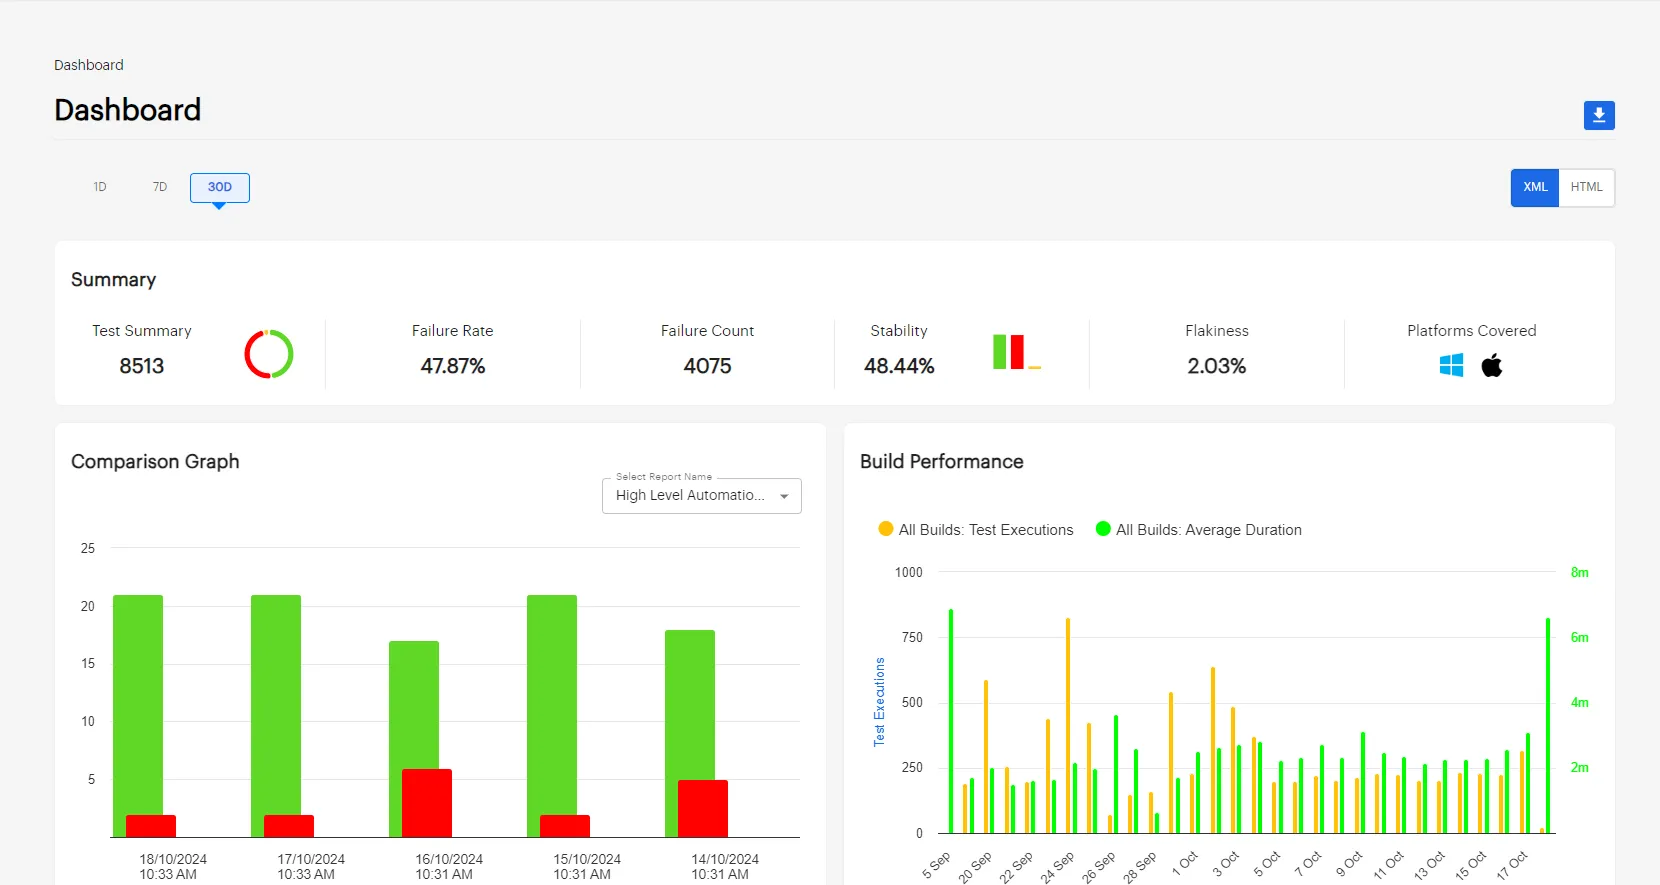Click the Failure Count value 4075
The image size is (1660, 885).
point(707,366)
